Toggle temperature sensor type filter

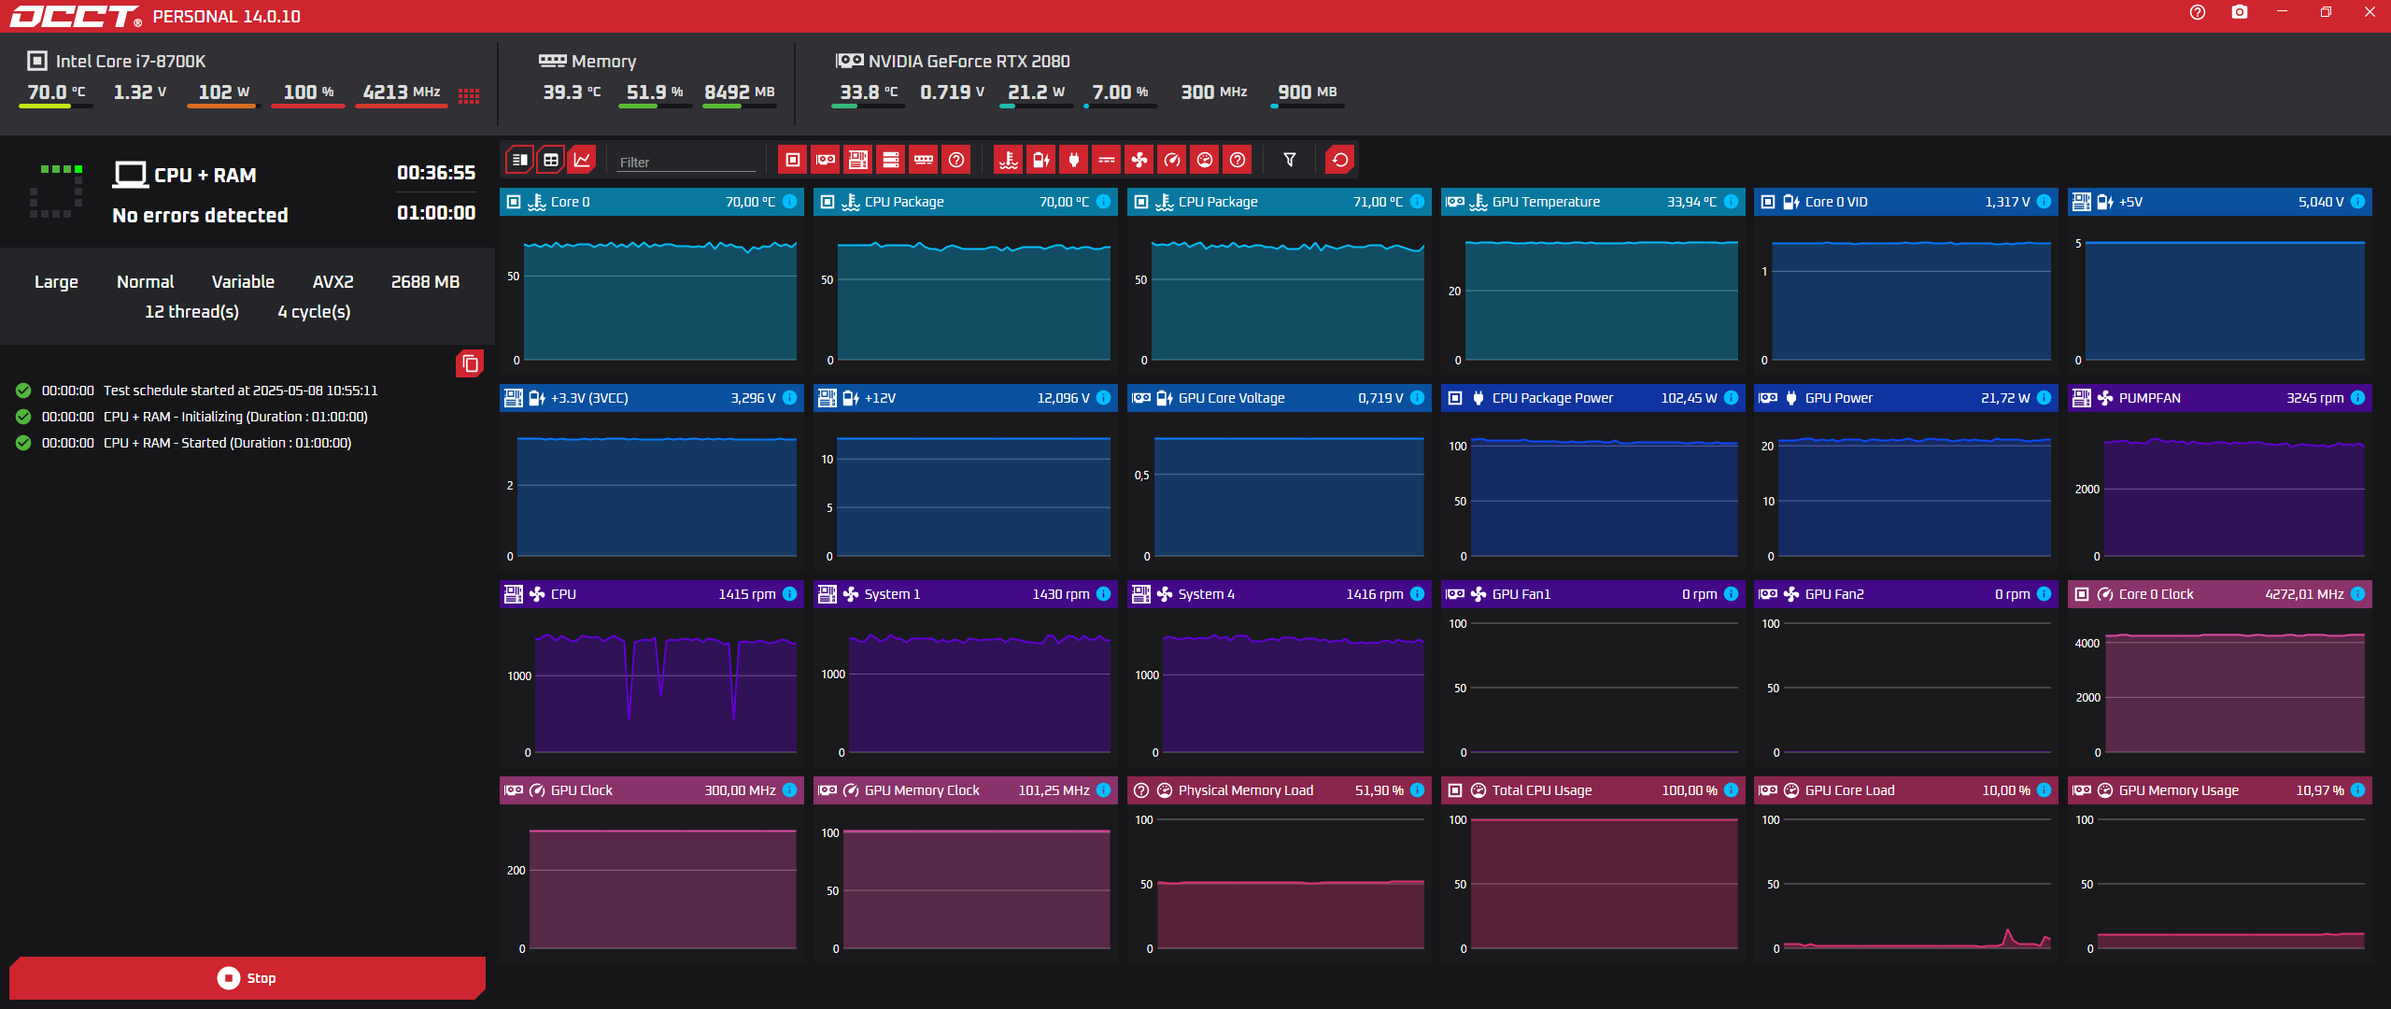1008,160
